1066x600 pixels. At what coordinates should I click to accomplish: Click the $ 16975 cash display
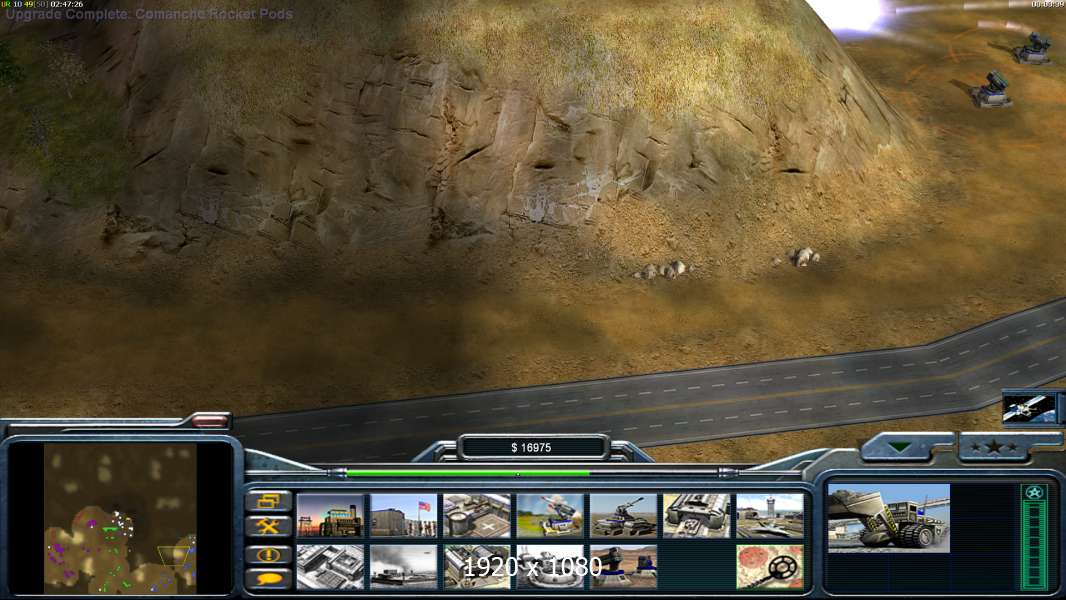click(532, 448)
